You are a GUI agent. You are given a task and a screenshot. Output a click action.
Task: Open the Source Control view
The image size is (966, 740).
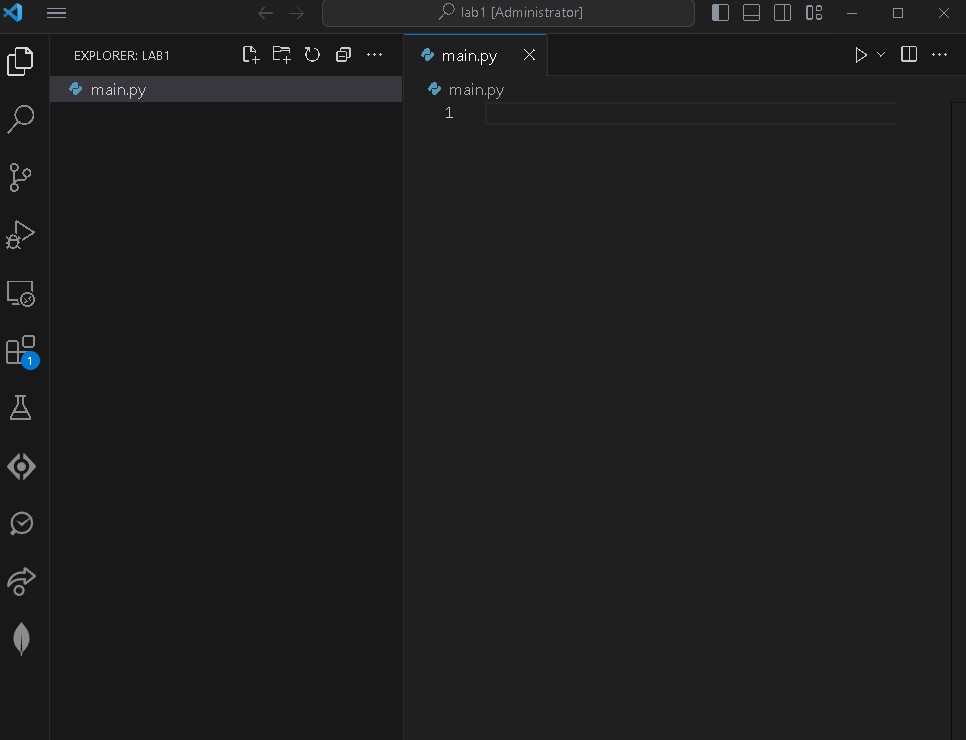click(x=21, y=177)
